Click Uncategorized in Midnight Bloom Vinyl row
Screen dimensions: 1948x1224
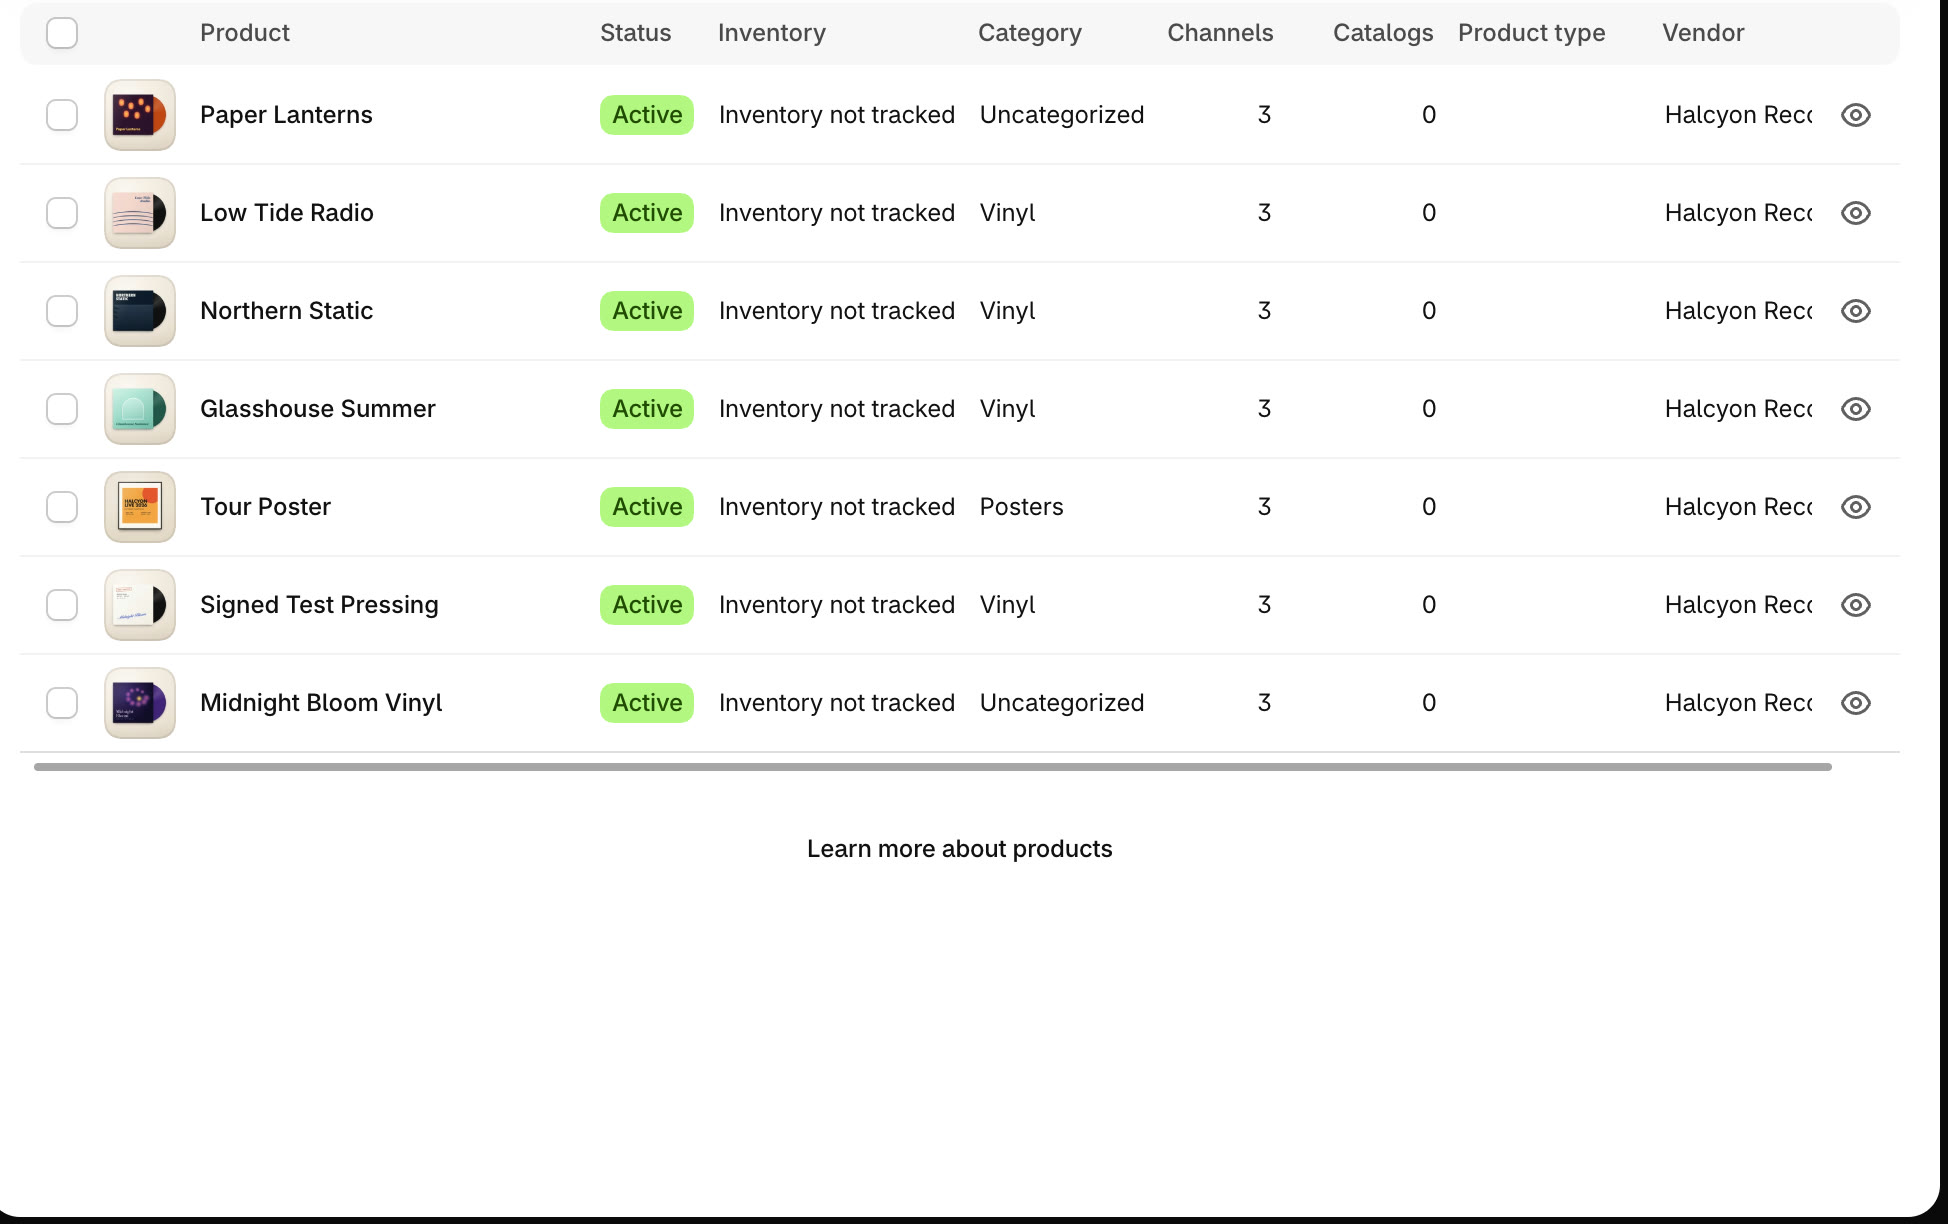tap(1062, 703)
